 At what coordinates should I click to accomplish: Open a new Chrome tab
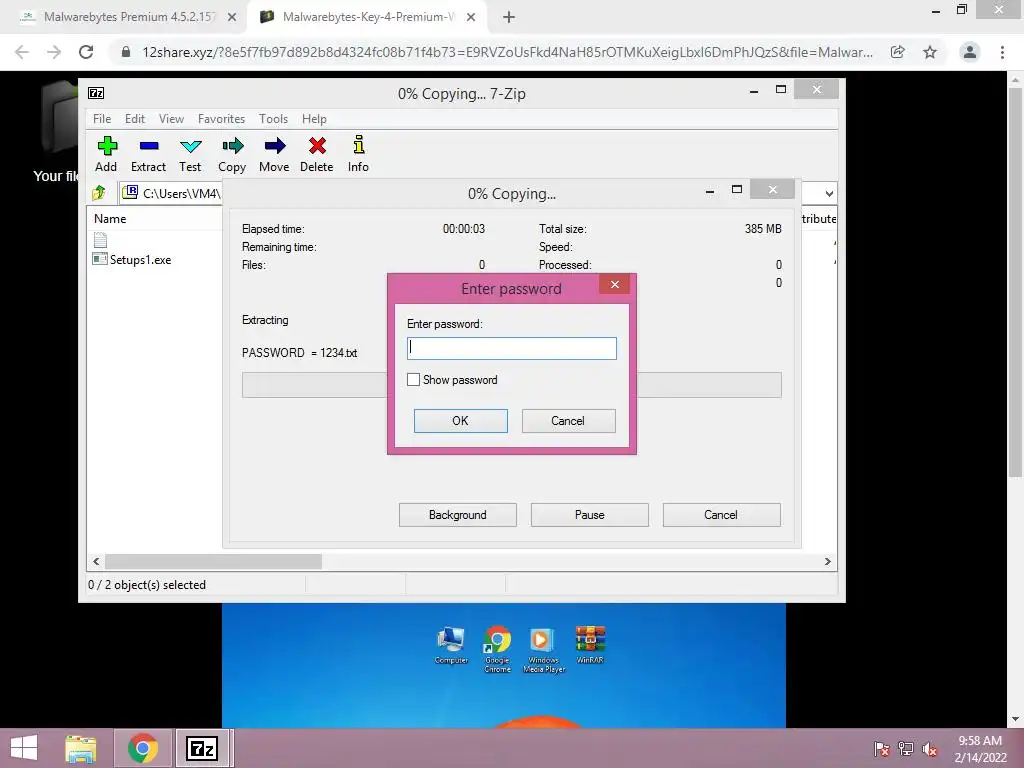[509, 18]
